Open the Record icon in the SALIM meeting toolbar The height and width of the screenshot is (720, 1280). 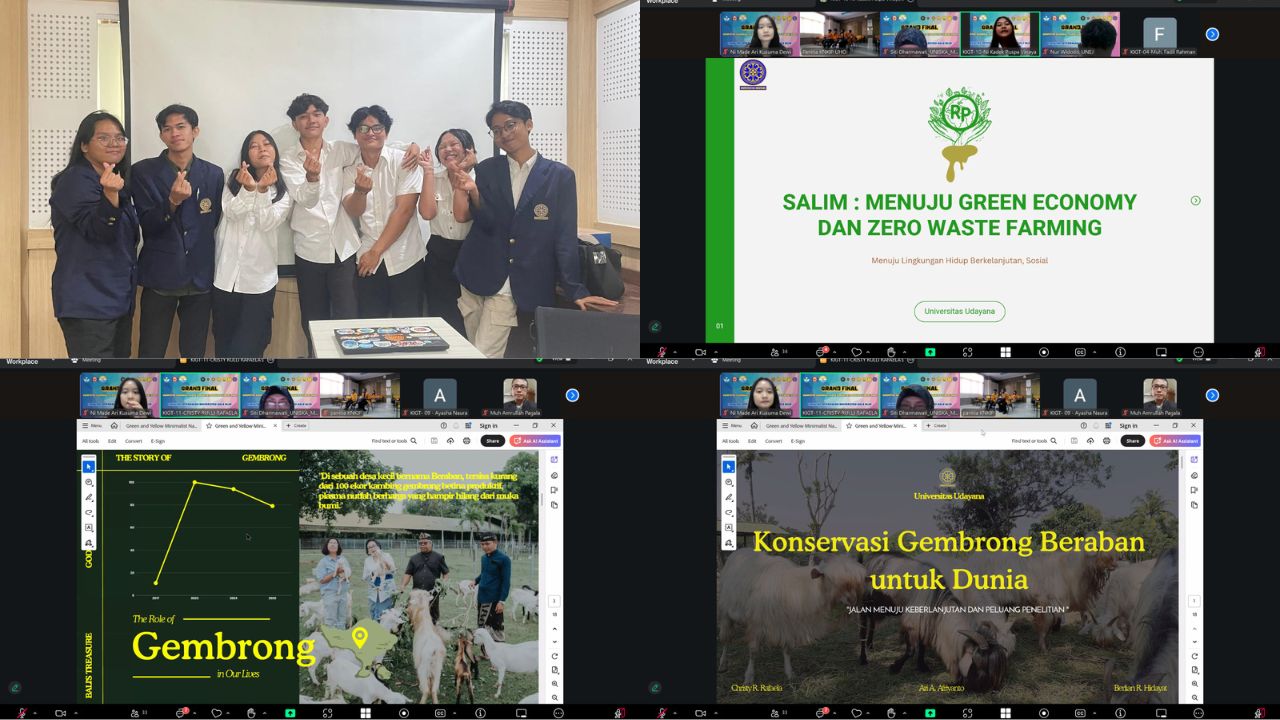[x=1044, y=352]
